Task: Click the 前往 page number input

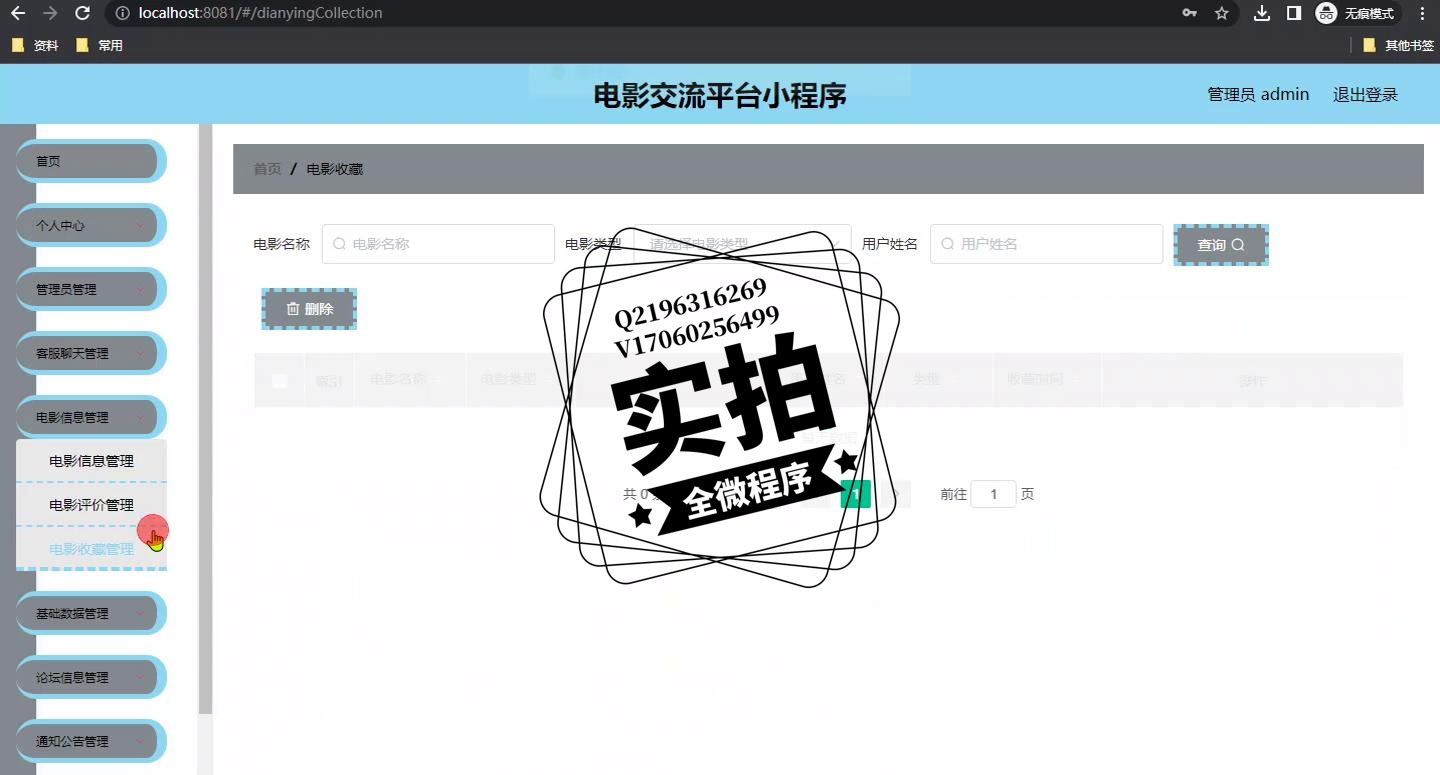Action: [993, 494]
